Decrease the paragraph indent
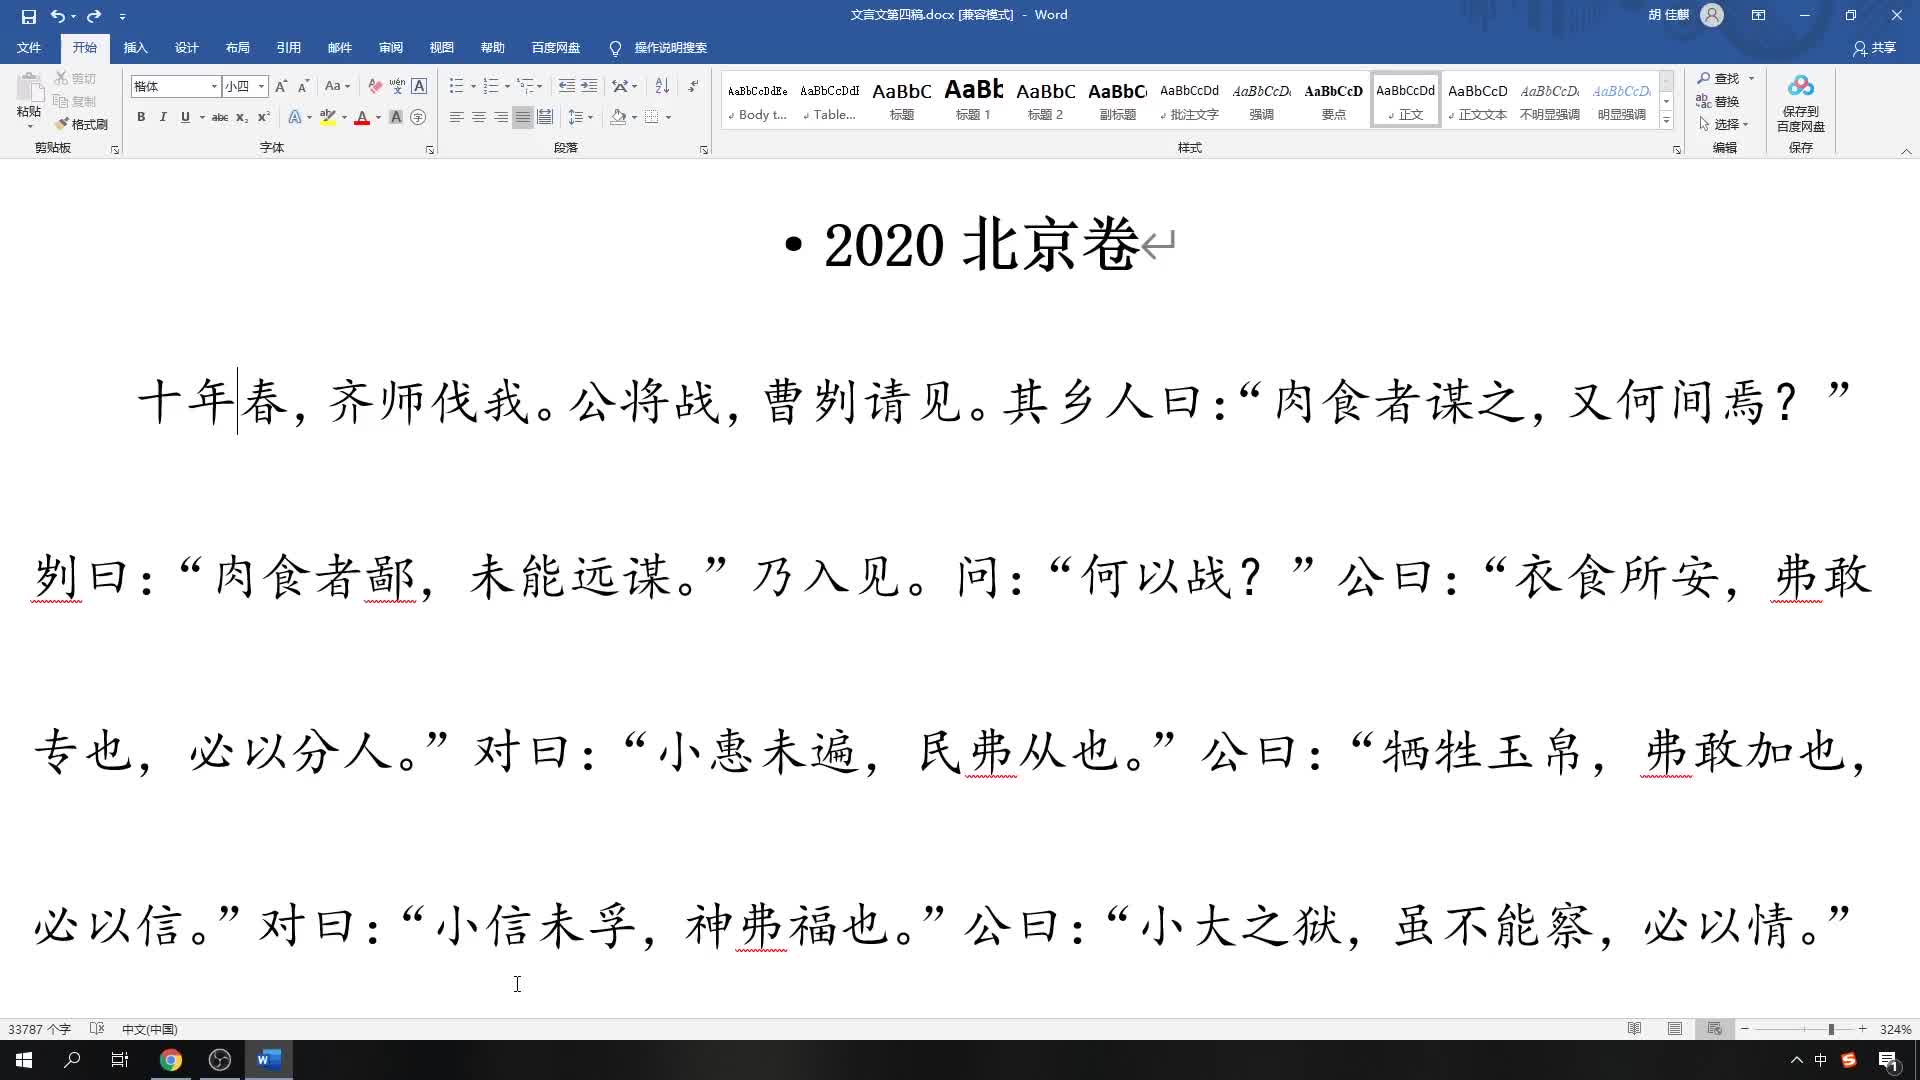The width and height of the screenshot is (1920, 1080). pyautogui.click(x=566, y=86)
